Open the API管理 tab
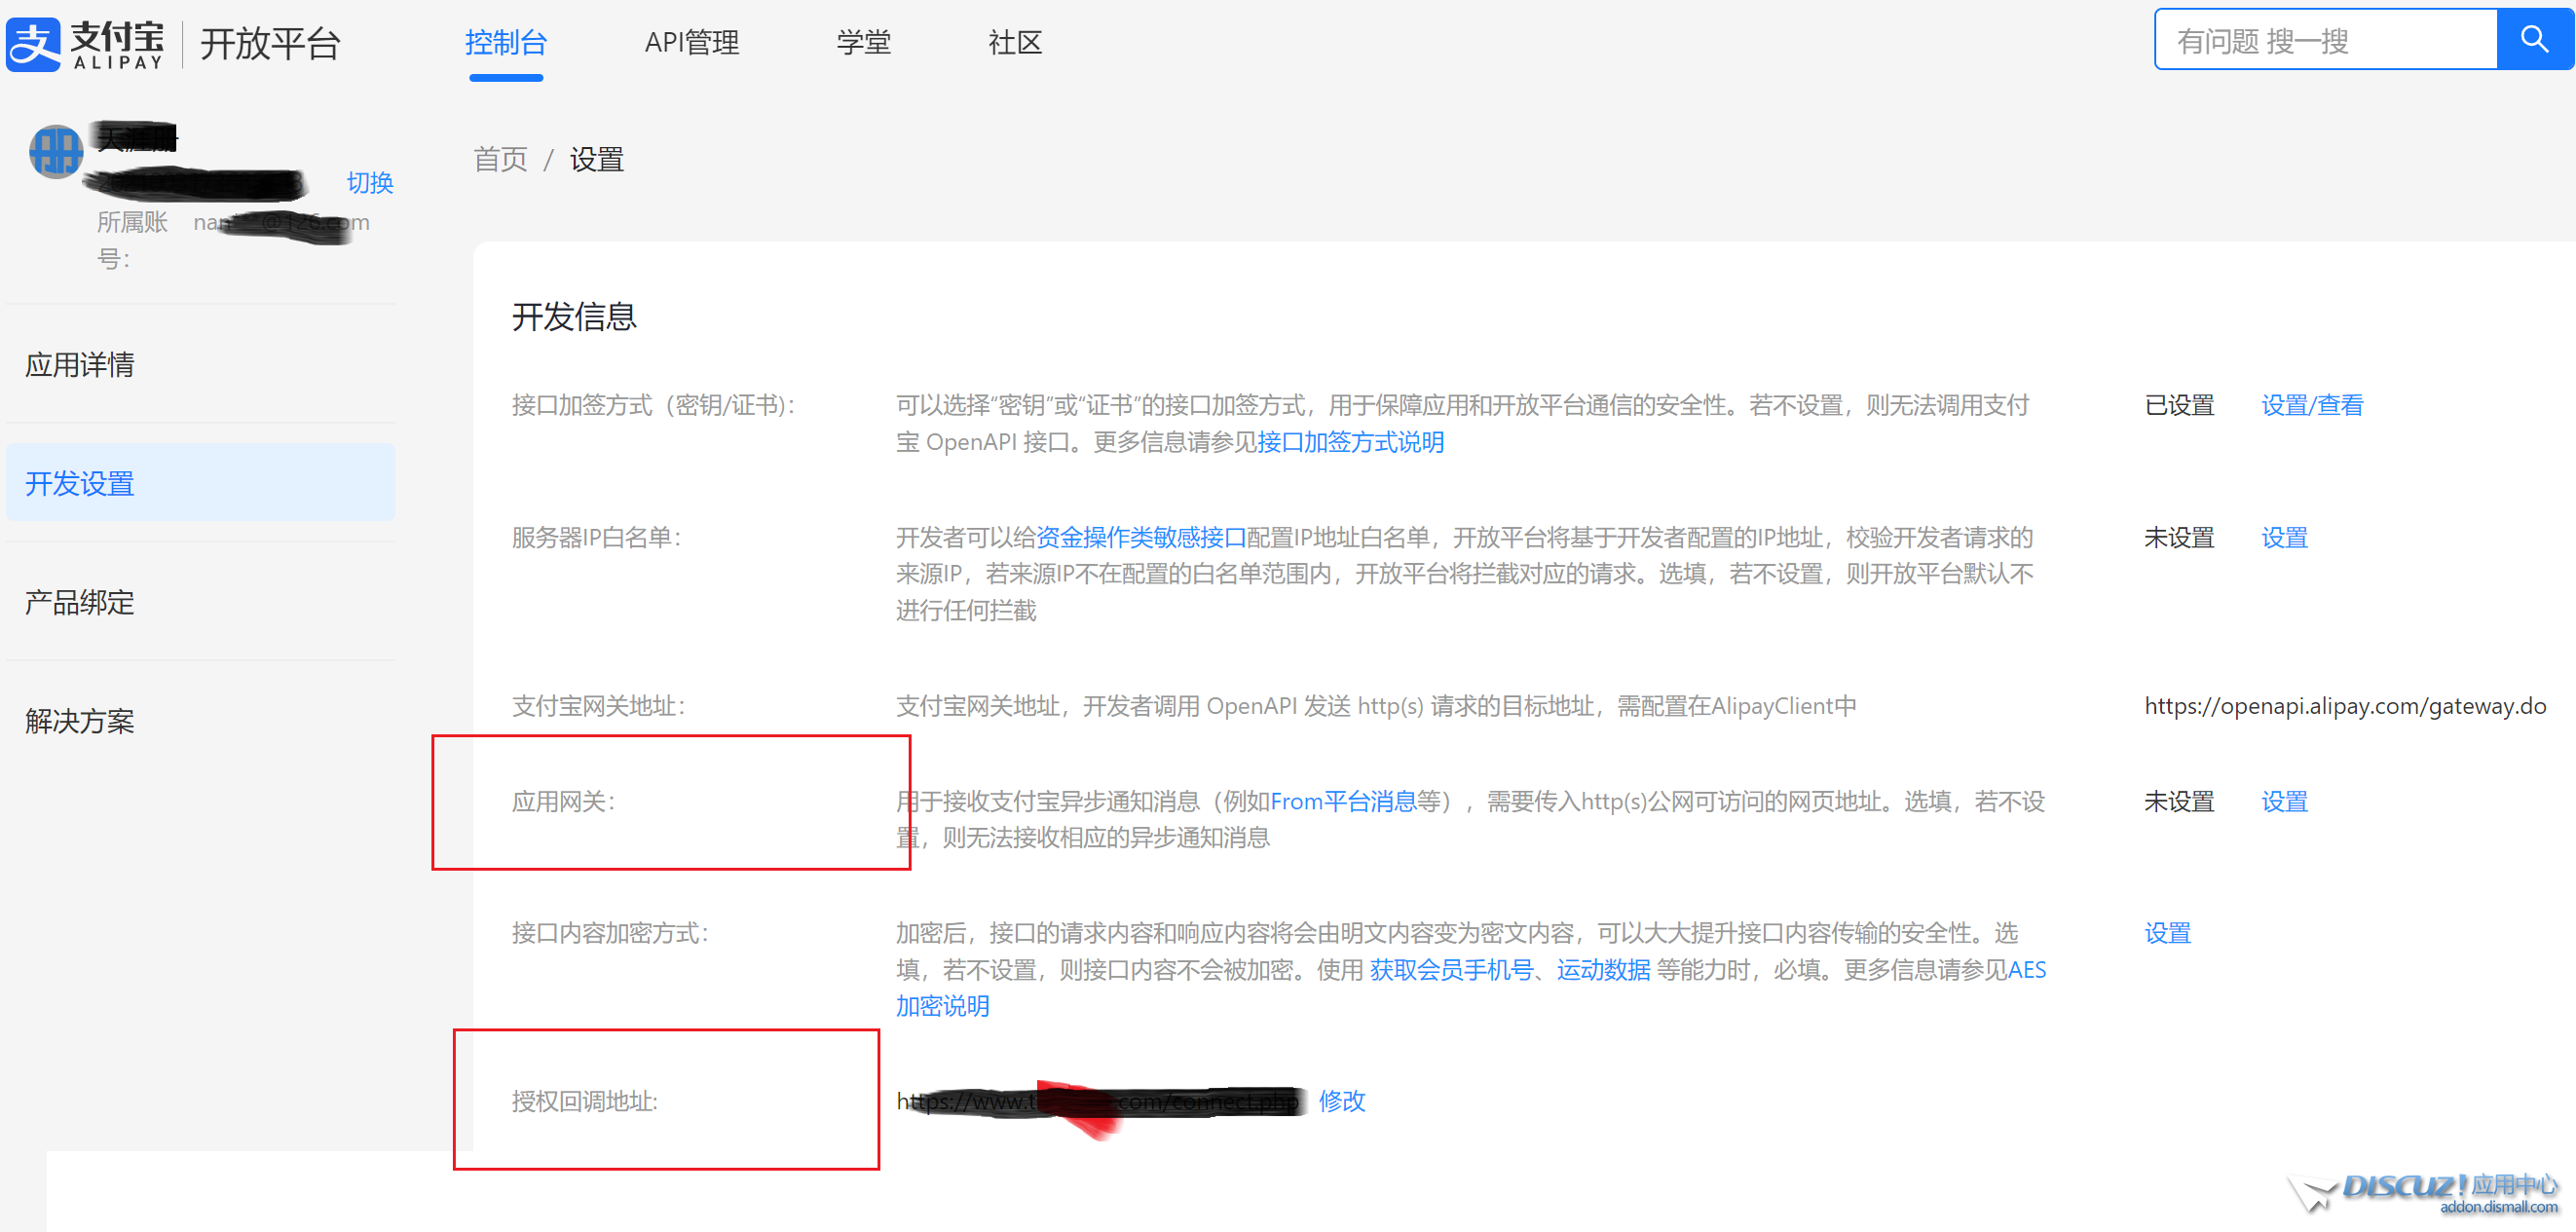2576x1232 pixels. point(692,43)
